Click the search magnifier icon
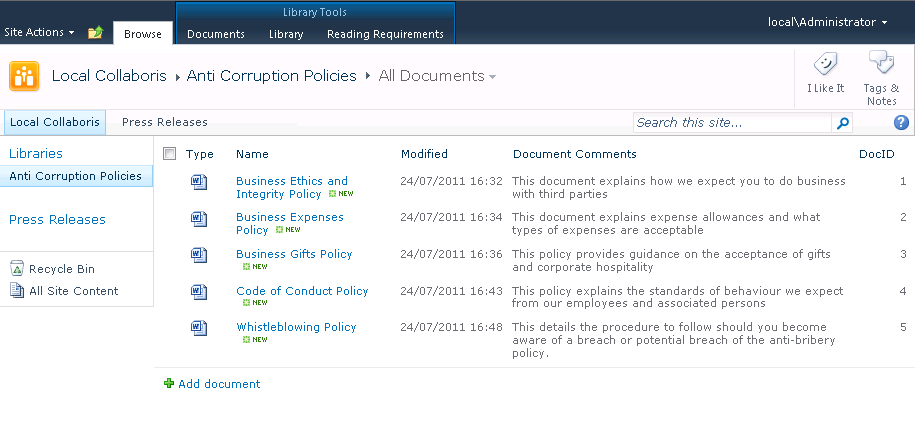Viewport: 915px width, 434px height. point(843,123)
